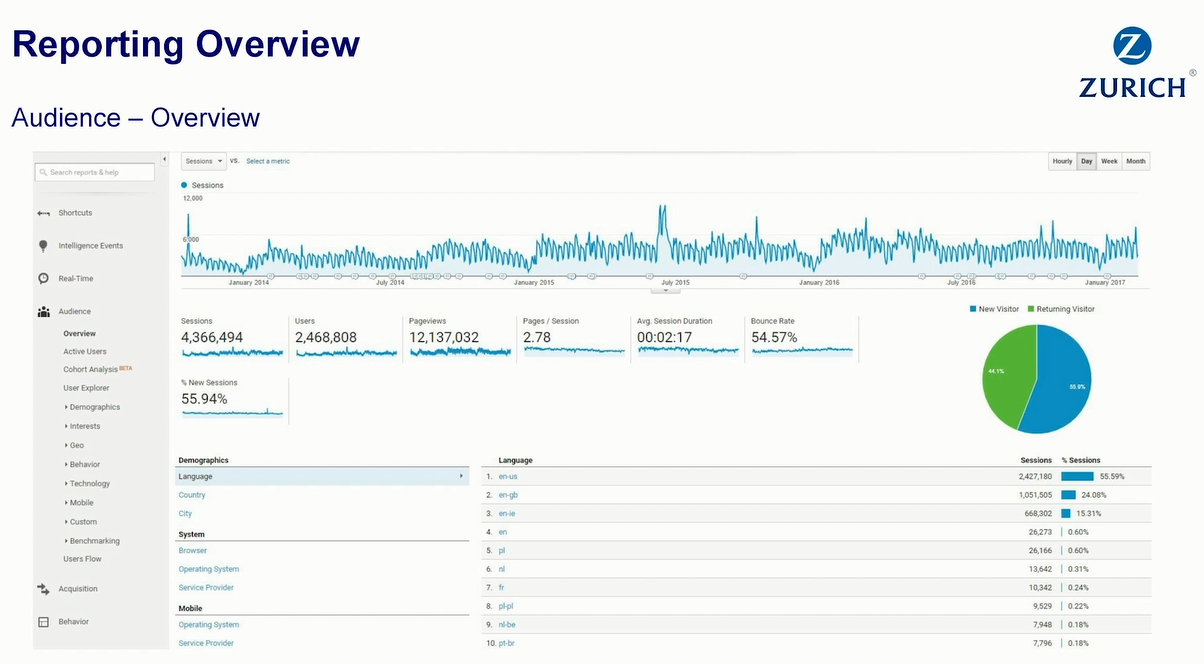This screenshot has height=664, width=1204.
Task: Click the Sessions chart legend dot
Action: pyautogui.click(x=185, y=185)
